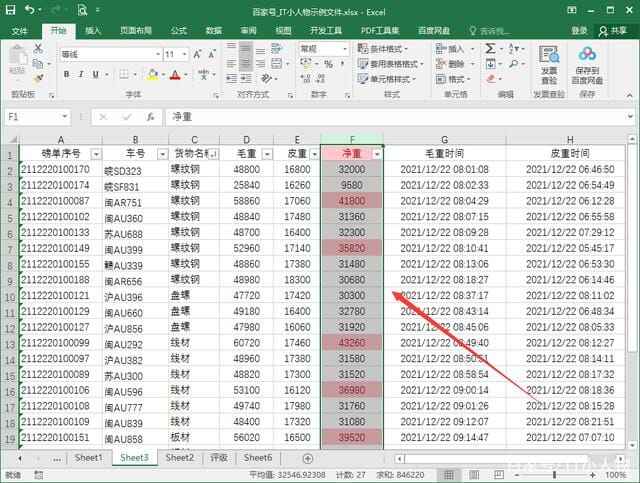Image resolution: width=640 pixels, height=483 pixels.
Task: Toggle italic formatting
Action: [x=80, y=75]
